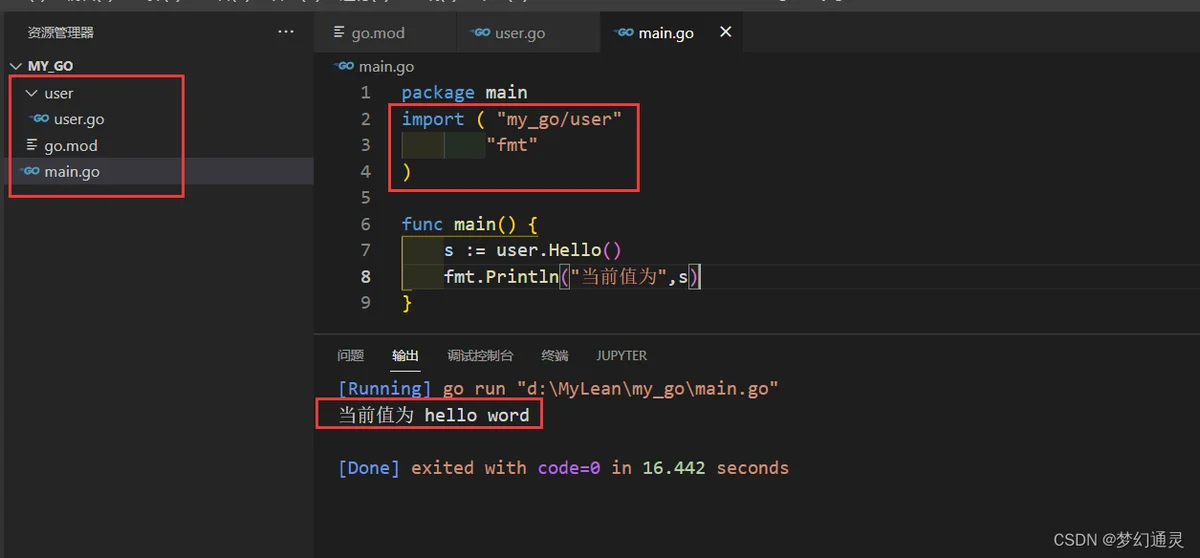Click the Go icon beside user.go in explorer
The width and height of the screenshot is (1200, 558).
[x=40, y=119]
